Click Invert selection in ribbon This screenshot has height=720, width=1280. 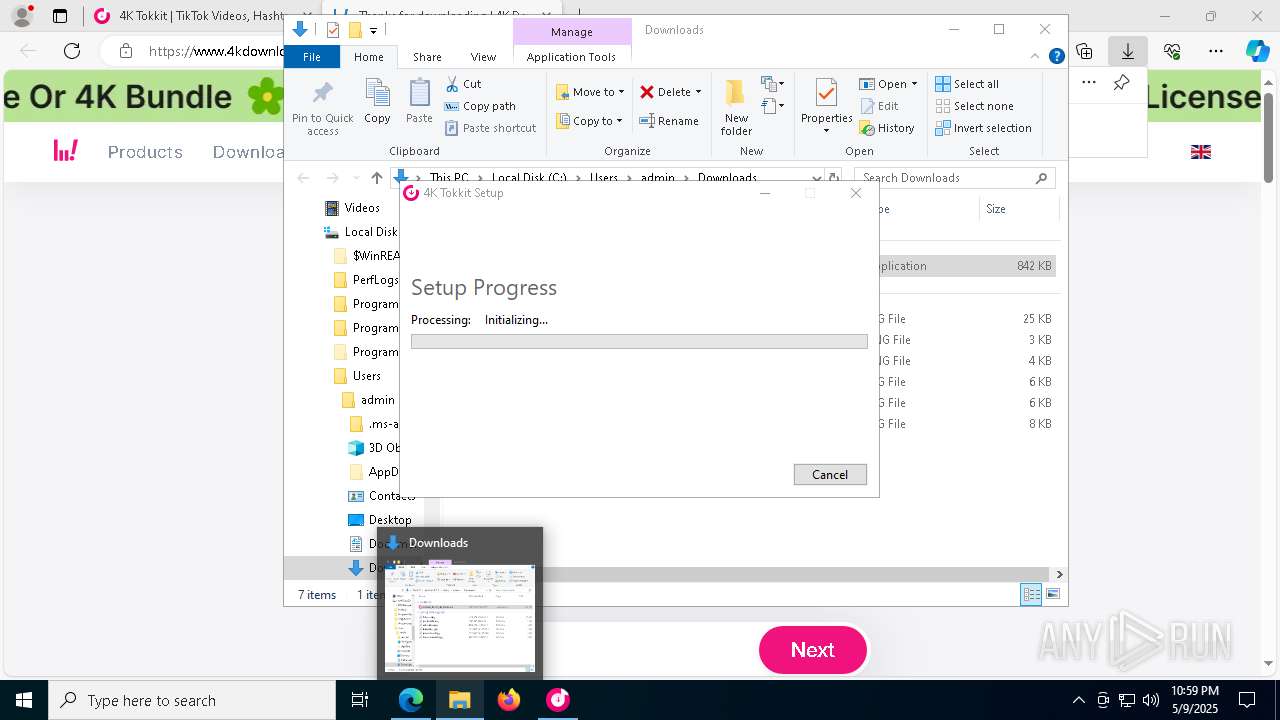983,128
